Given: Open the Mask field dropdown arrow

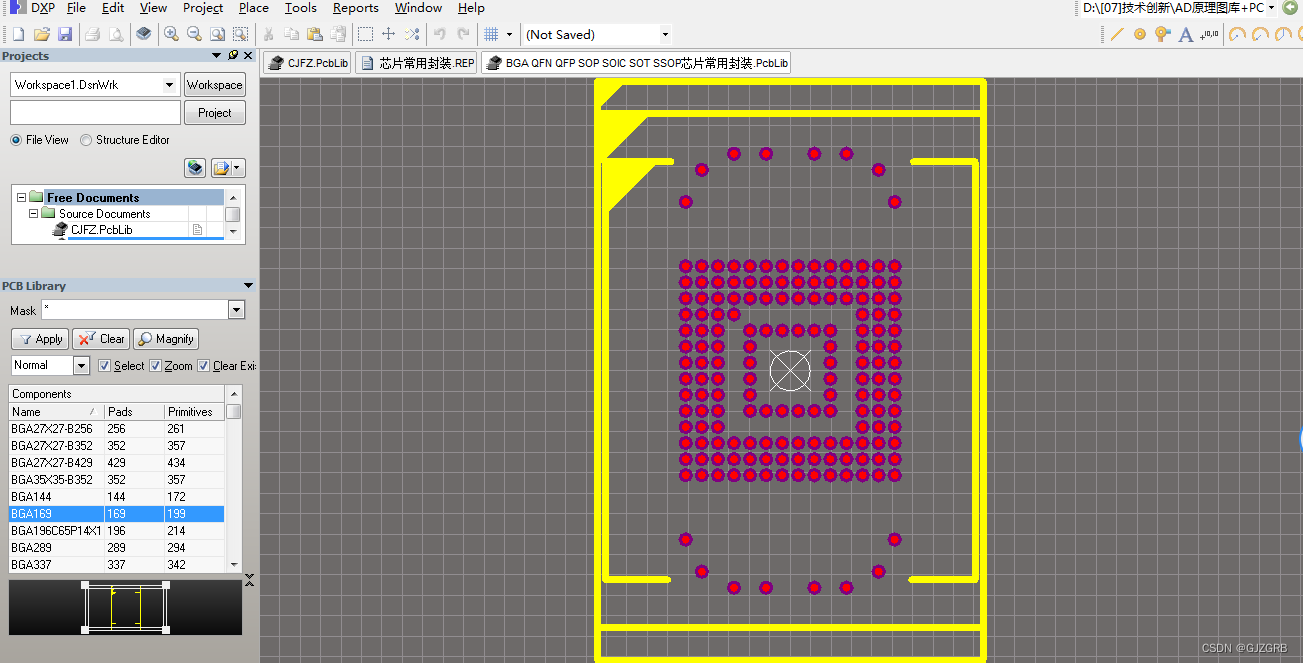Looking at the screenshot, I should pos(237,311).
